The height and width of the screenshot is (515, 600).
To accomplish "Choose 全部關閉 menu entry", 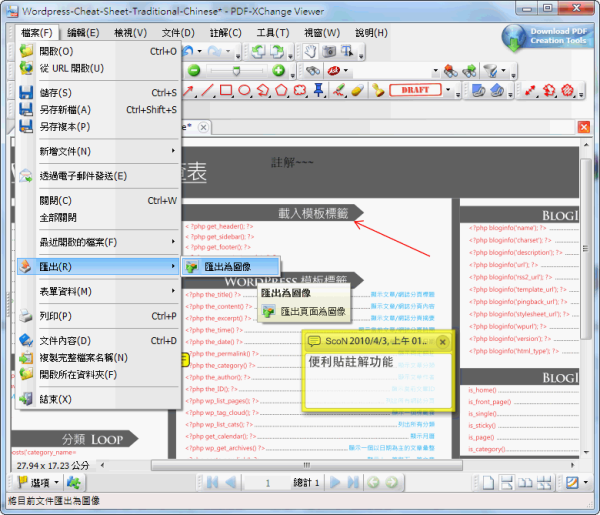I will tap(98, 218).
